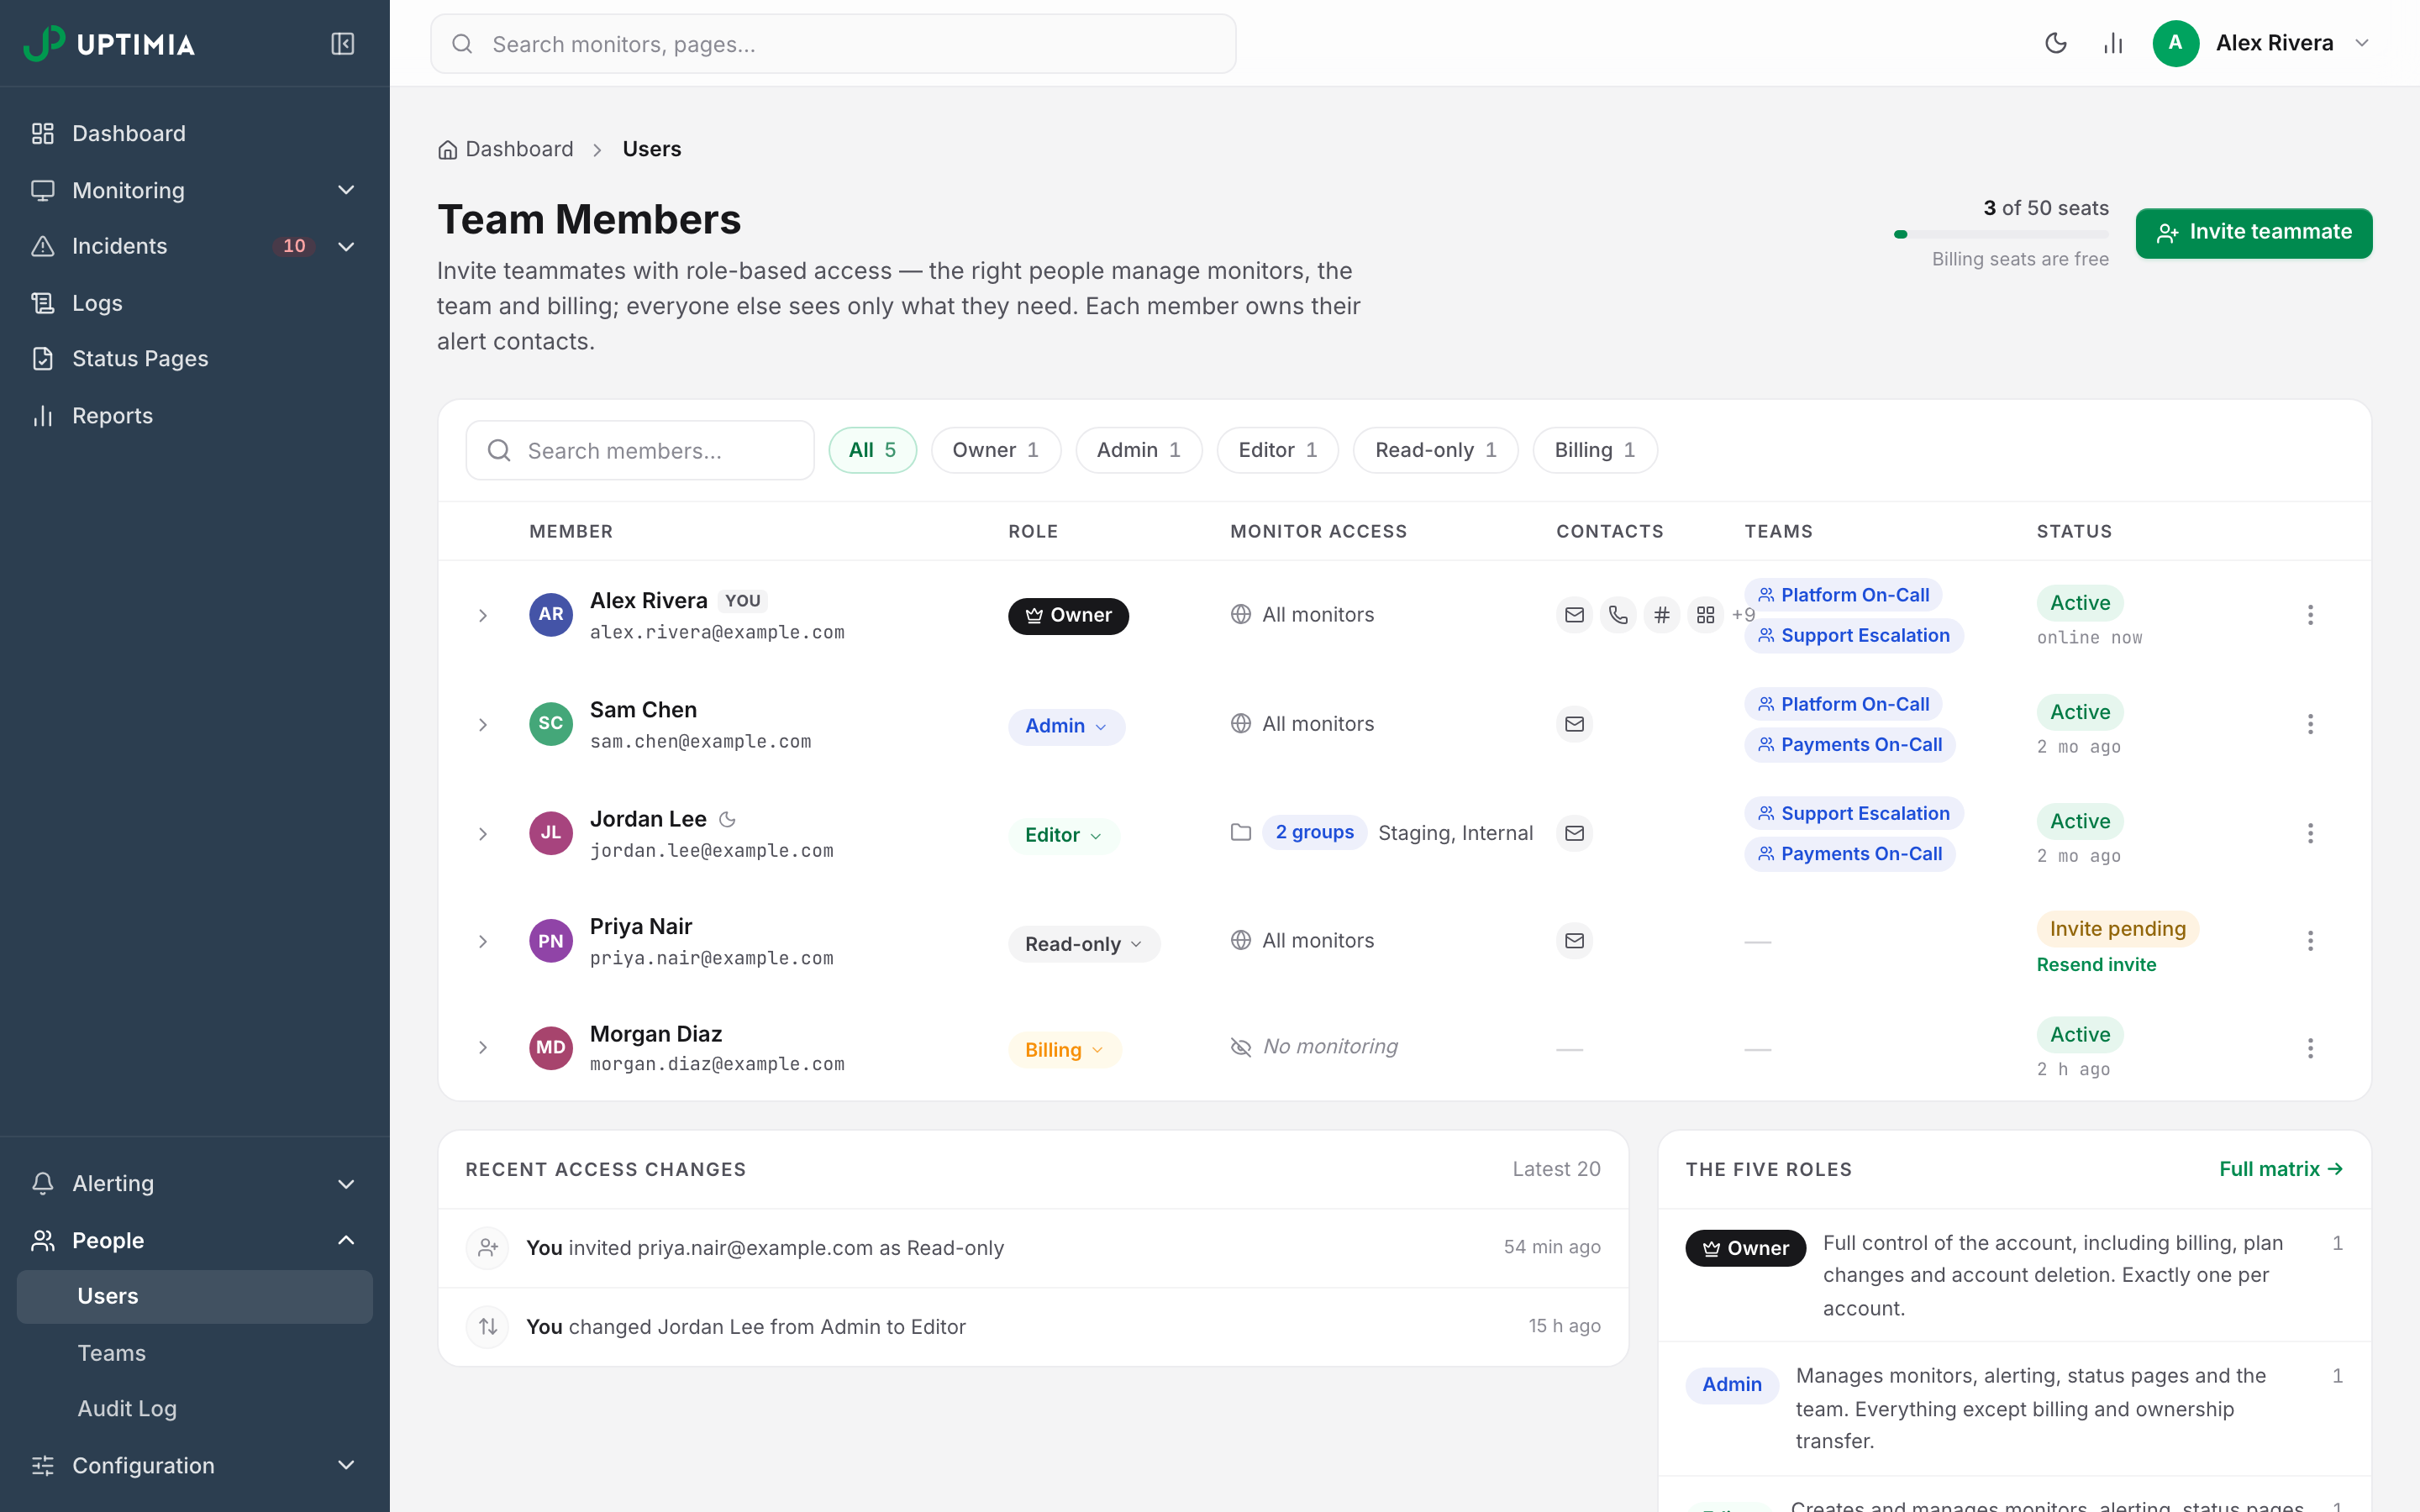This screenshot has width=2420, height=1512.
Task: Expand the Alex Rivera member row
Action: click(x=483, y=615)
